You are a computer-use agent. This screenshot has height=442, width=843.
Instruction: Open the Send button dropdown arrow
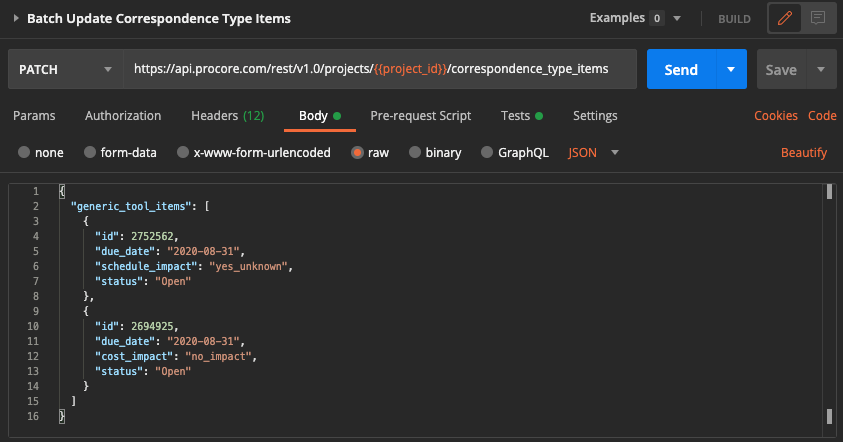(731, 69)
